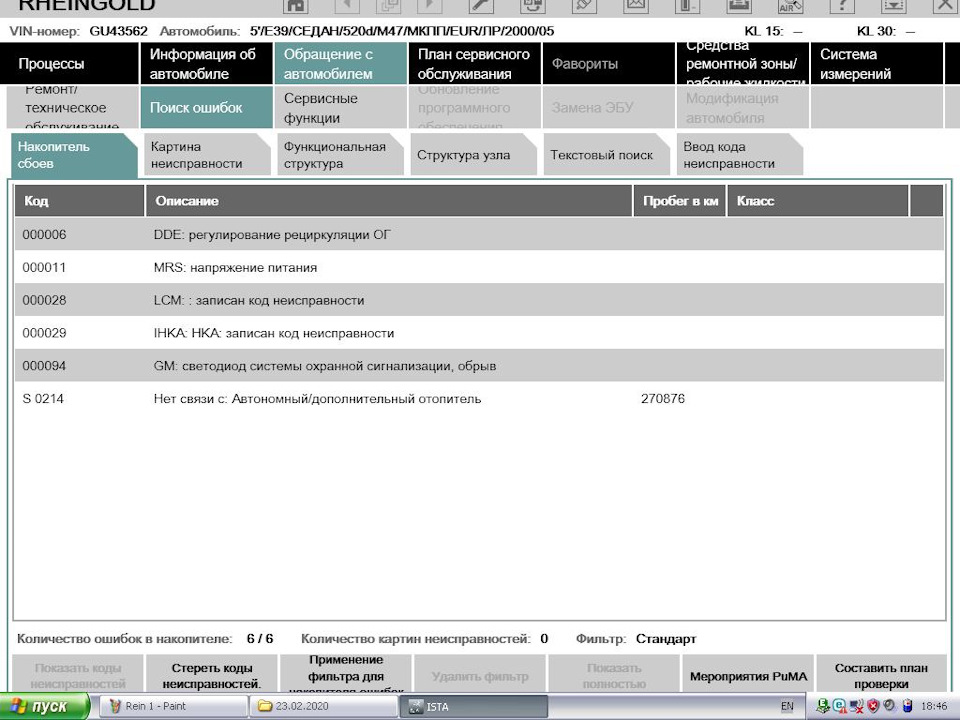Select Поиск ошибок submenu

[x=206, y=107]
